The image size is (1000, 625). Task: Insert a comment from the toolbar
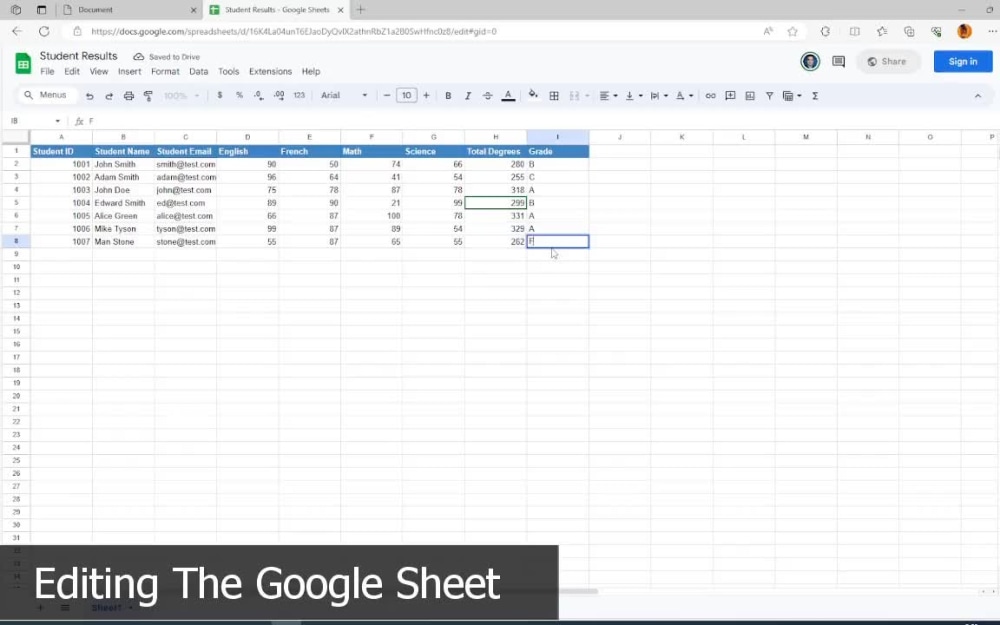tap(730, 95)
